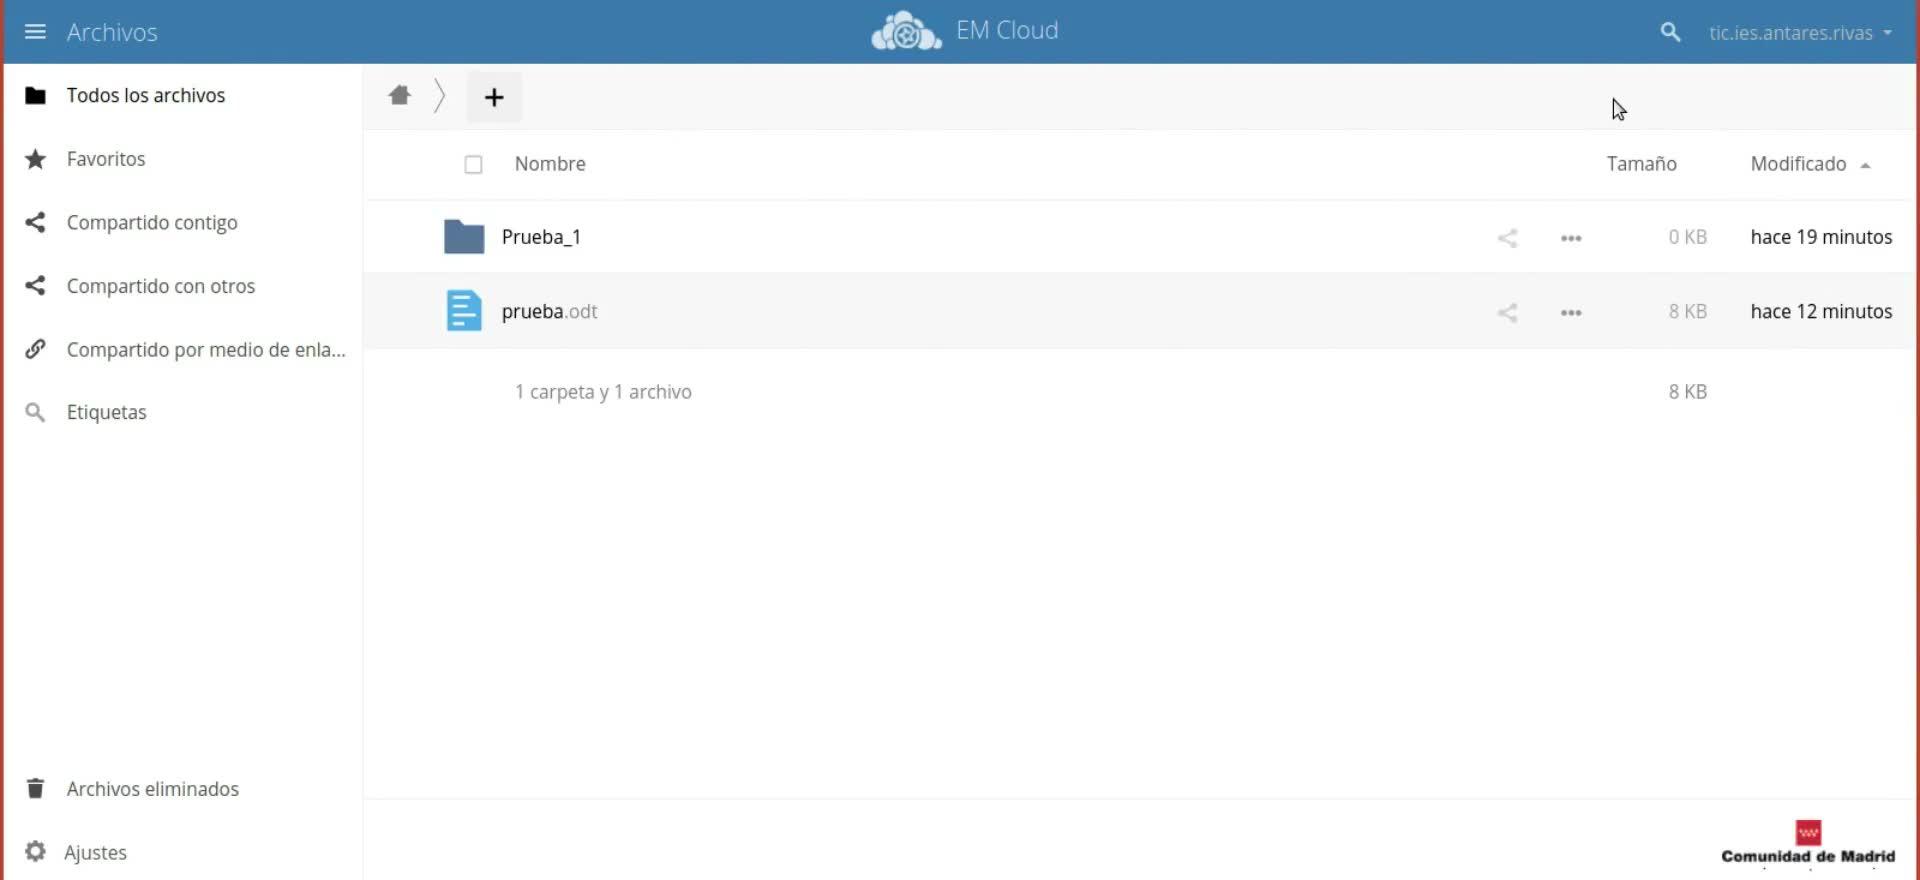1920x880 pixels.
Task: Open more actions for Prueba_1
Action: click(x=1571, y=238)
